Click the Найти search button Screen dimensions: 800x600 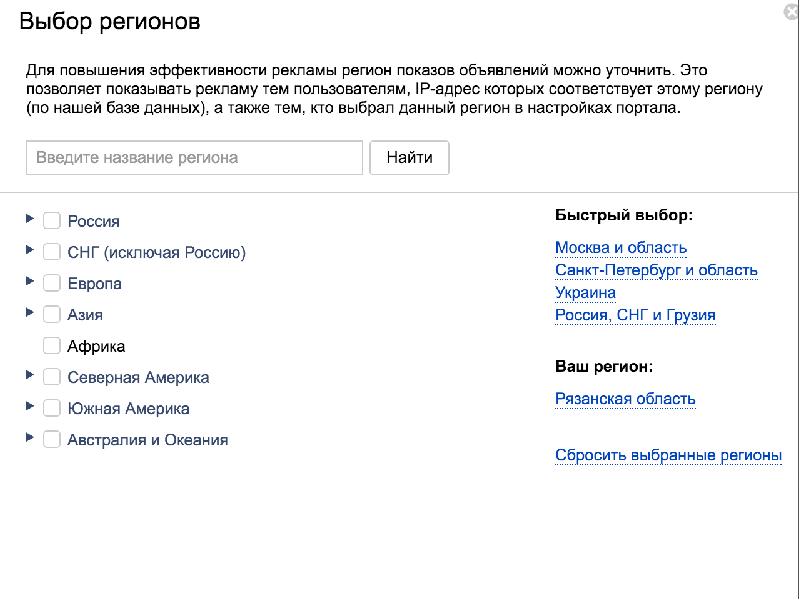pos(409,158)
